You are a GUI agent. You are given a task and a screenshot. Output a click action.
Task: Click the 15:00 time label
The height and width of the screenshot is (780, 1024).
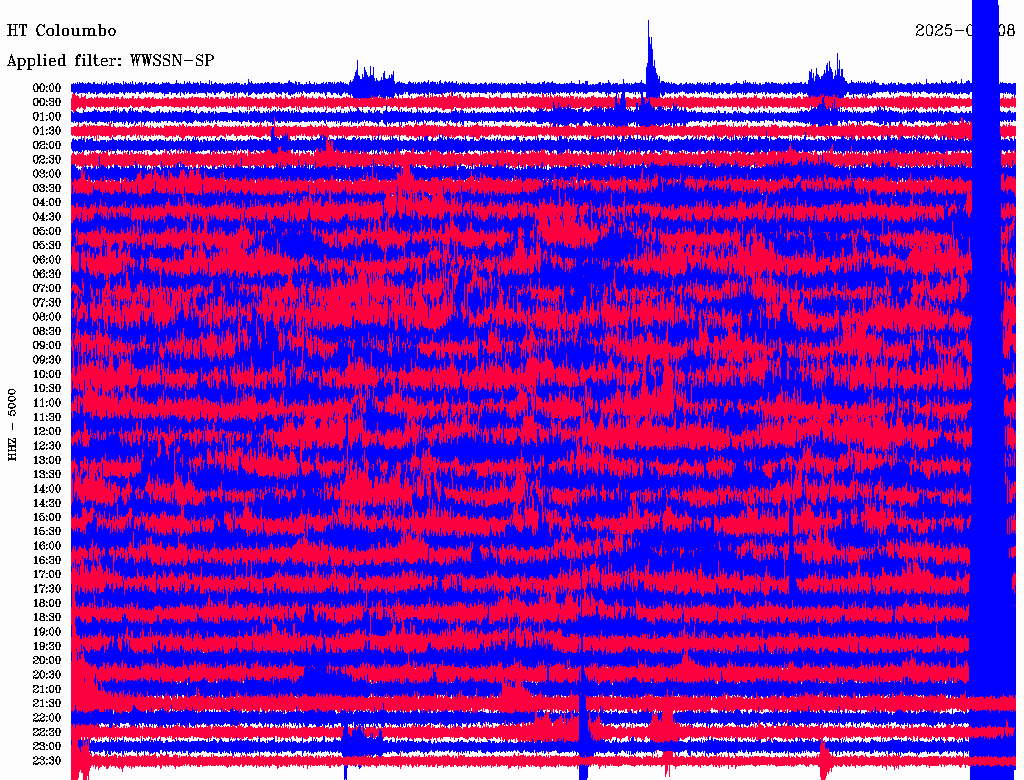[47, 517]
